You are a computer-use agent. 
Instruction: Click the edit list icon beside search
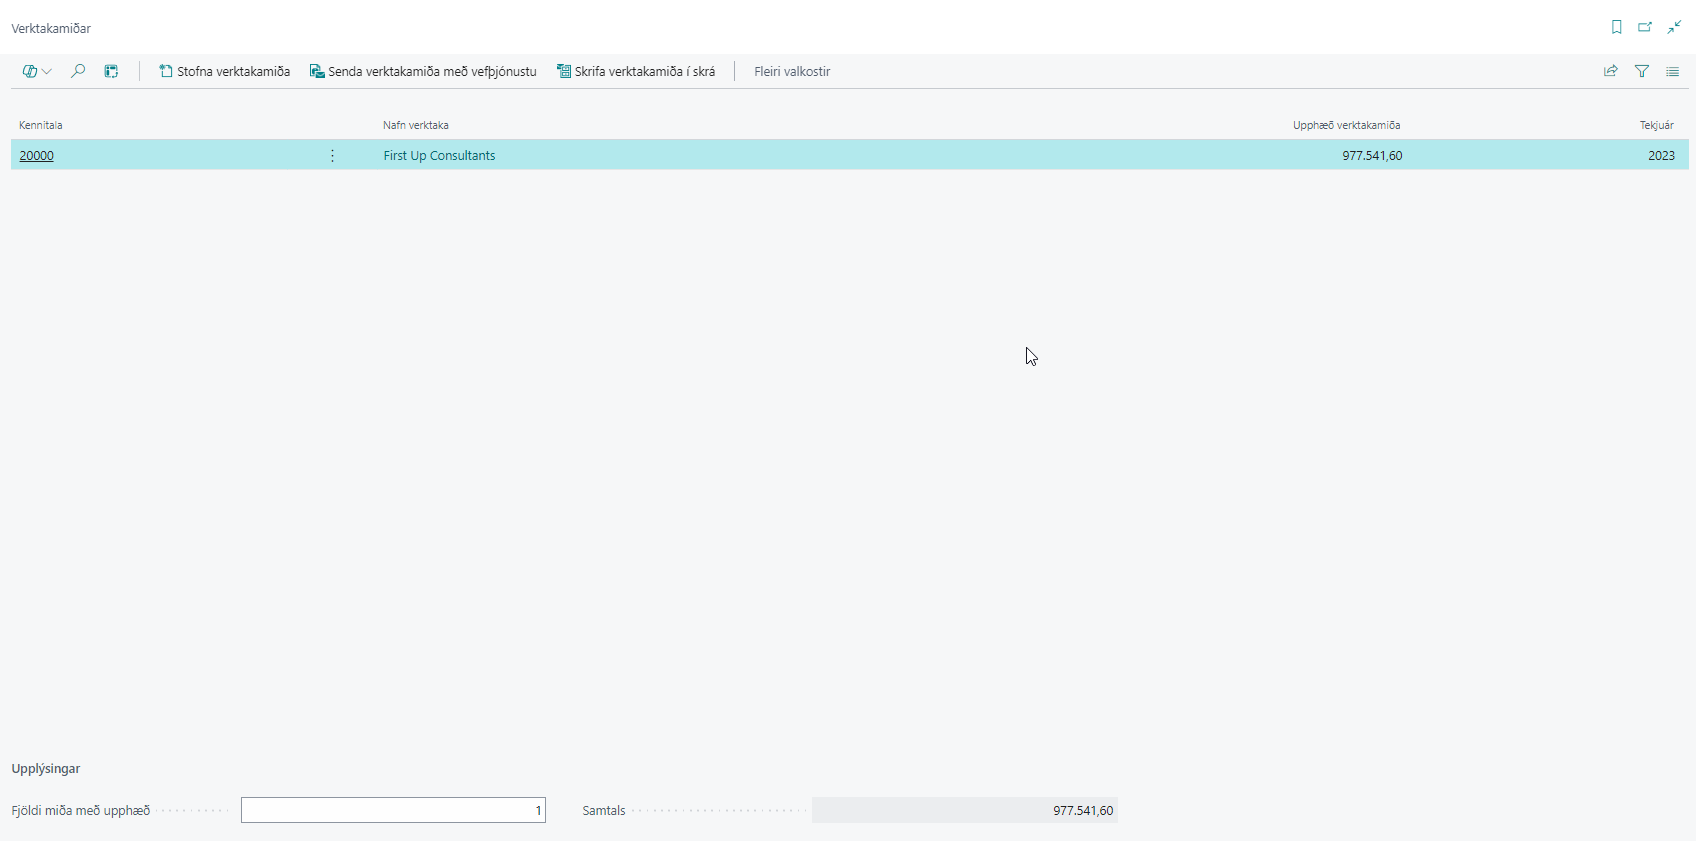click(112, 71)
